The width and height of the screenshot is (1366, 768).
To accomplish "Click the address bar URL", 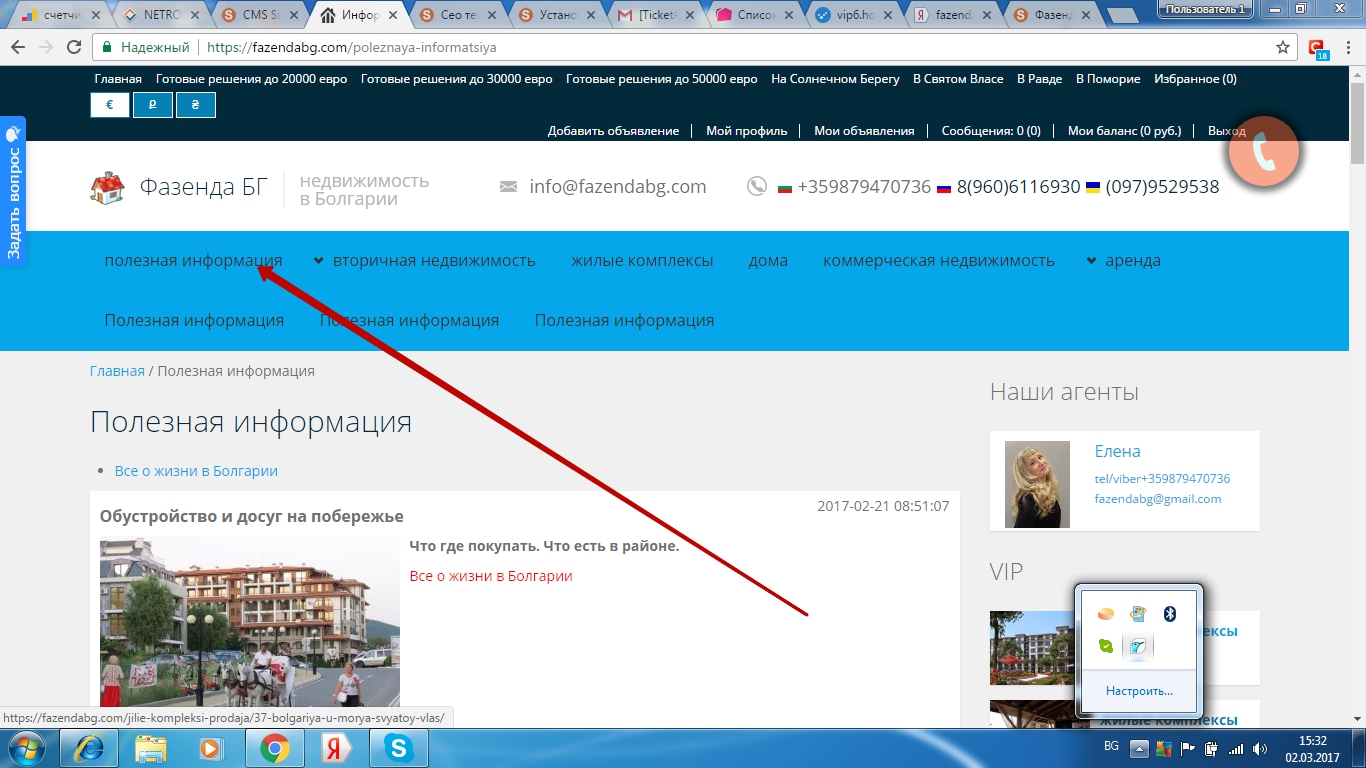I will click(x=351, y=47).
